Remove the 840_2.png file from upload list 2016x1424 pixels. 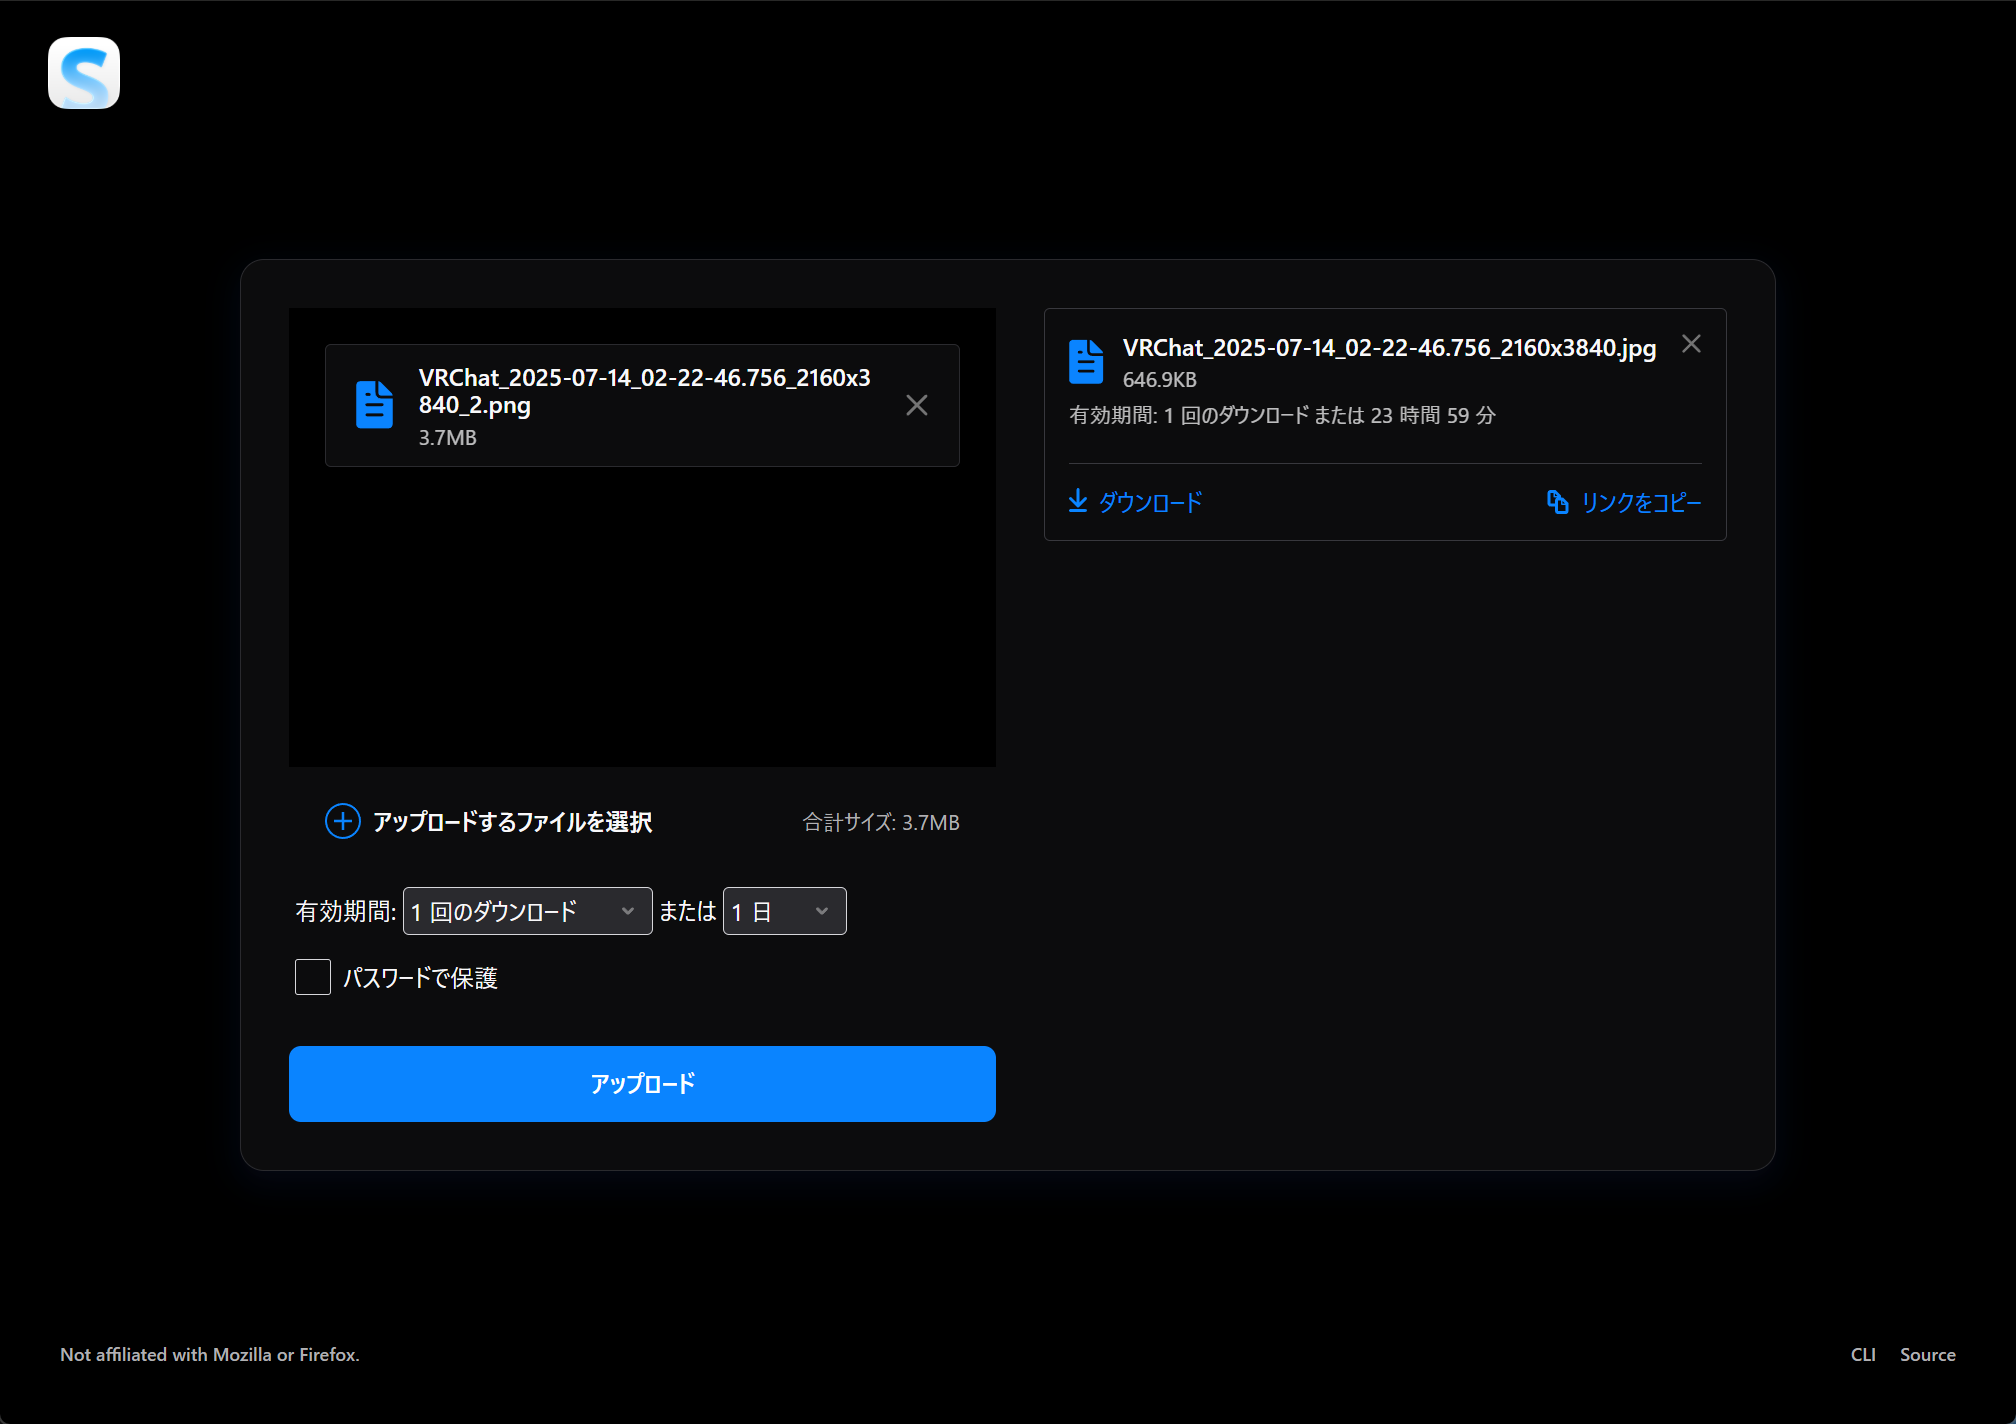(917, 405)
